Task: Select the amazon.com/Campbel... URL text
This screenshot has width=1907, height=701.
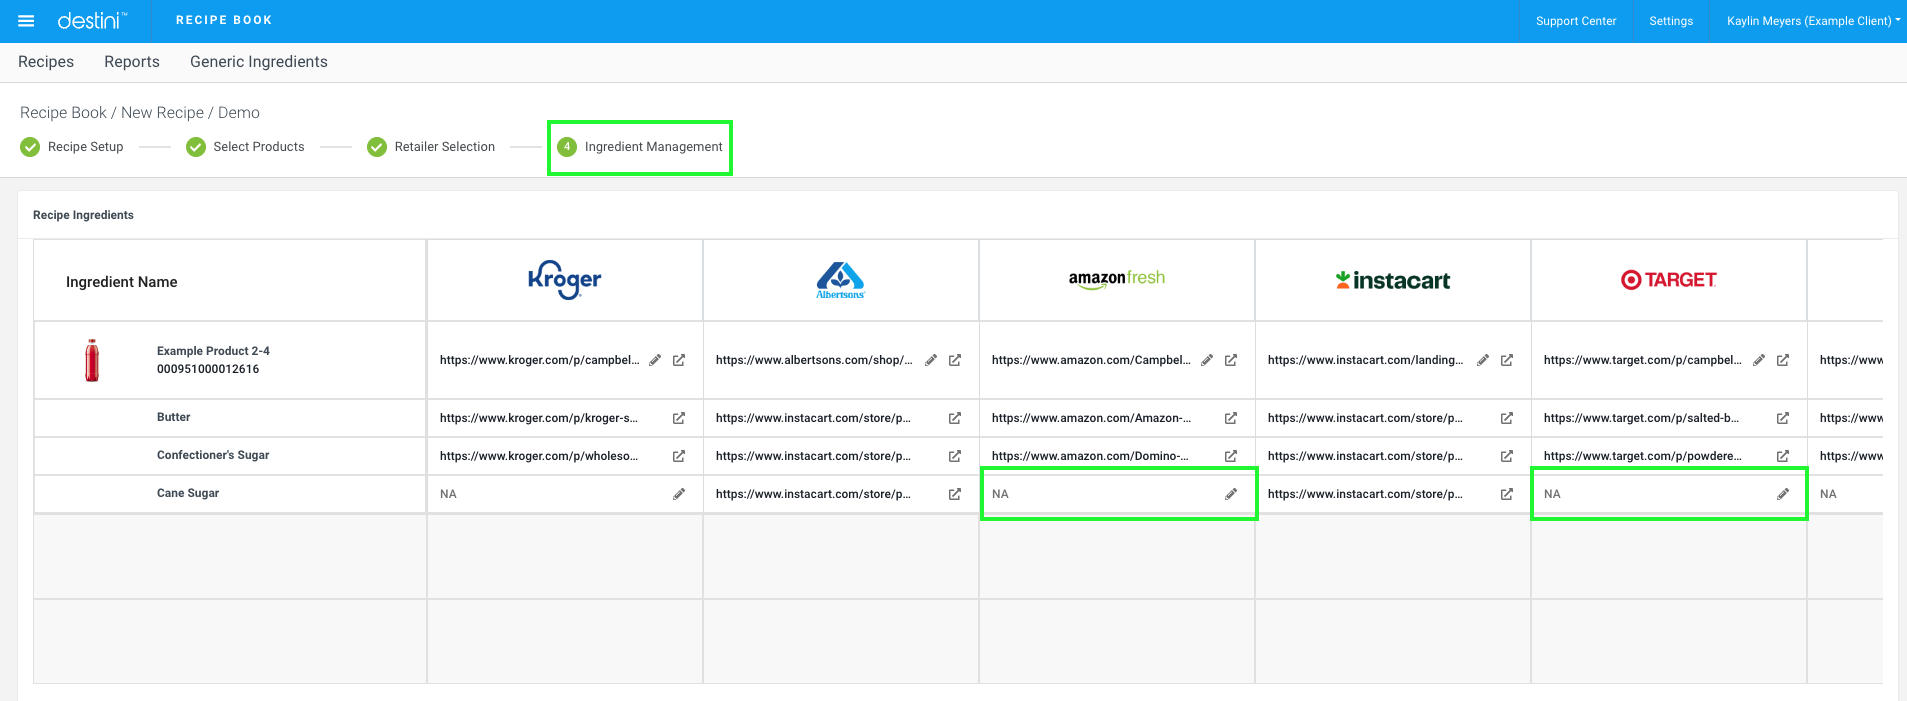Action: click(x=1091, y=360)
